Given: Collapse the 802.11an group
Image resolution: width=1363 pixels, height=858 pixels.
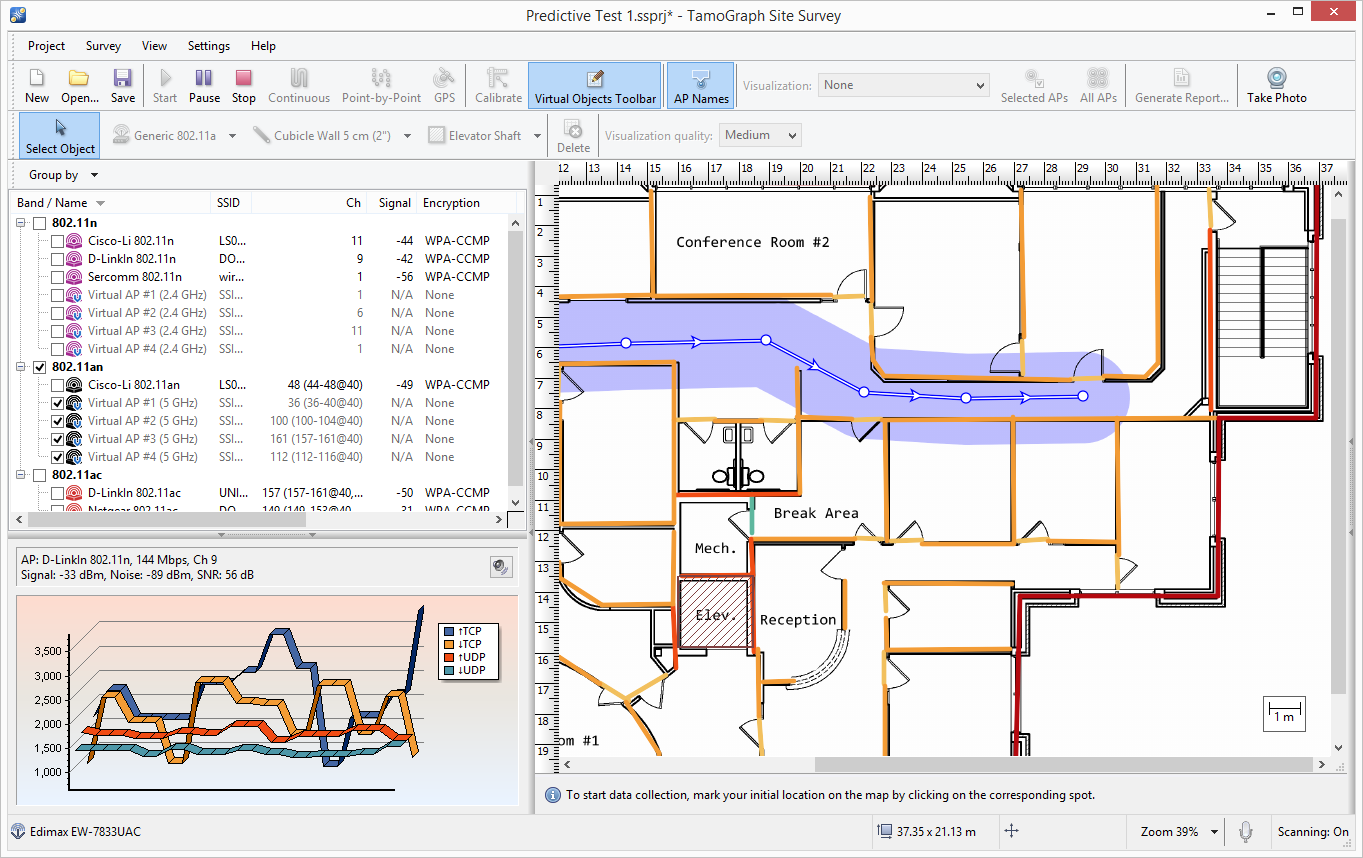Looking at the screenshot, I should pos(21,367).
